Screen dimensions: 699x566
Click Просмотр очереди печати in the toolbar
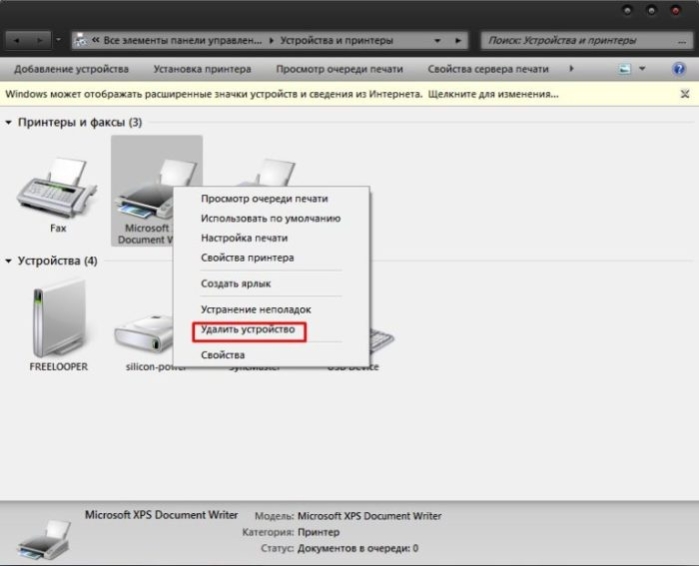(339, 69)
